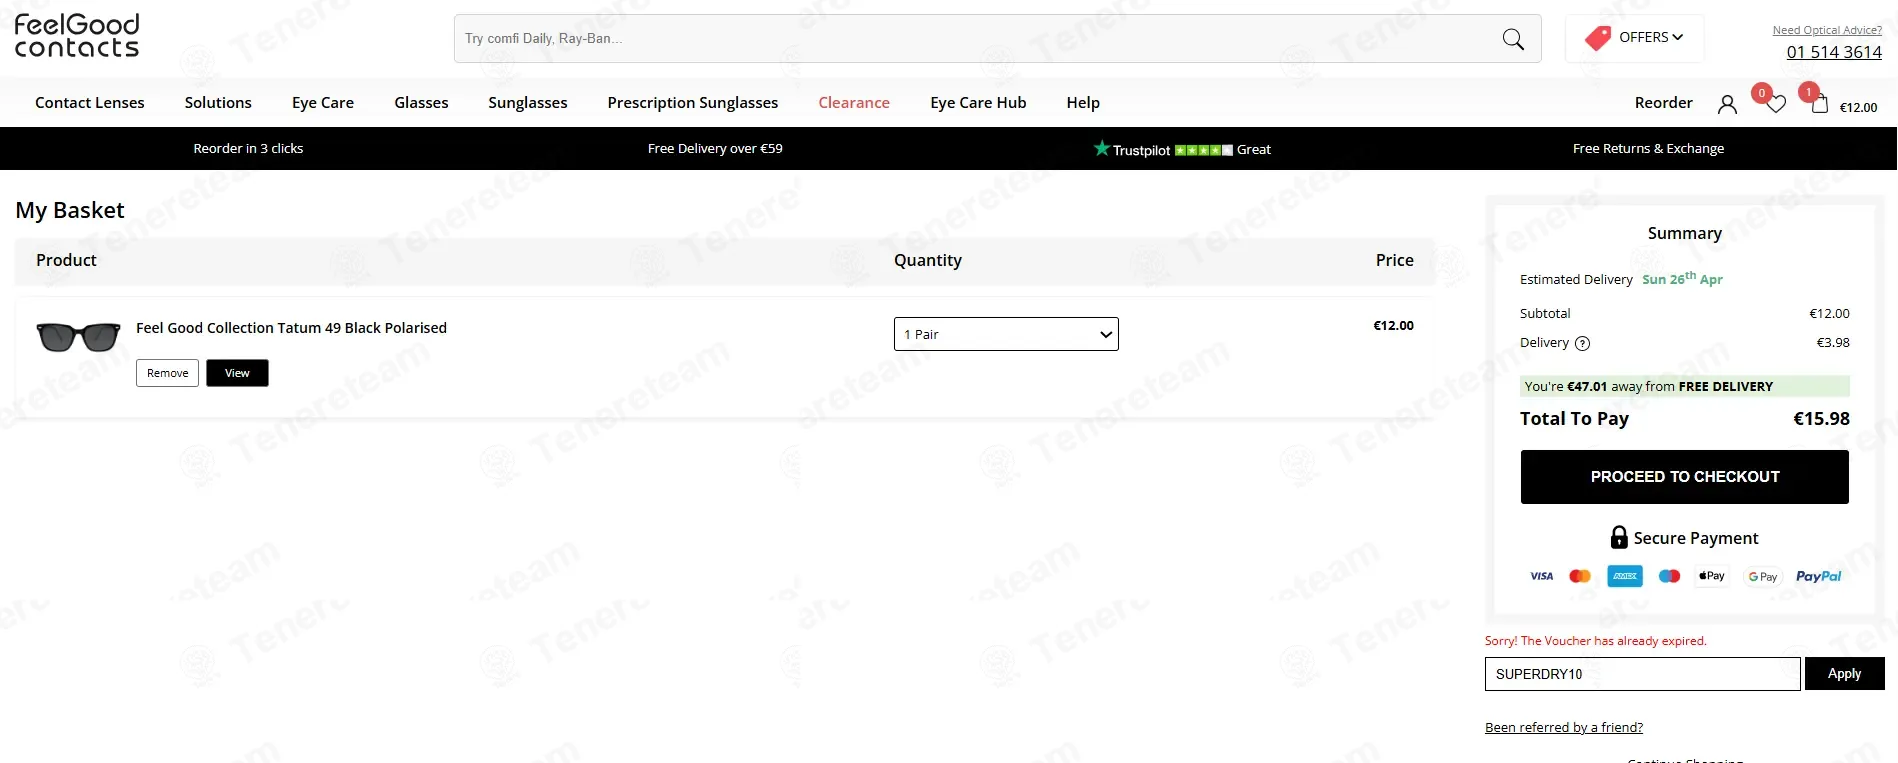Click the FeelGood Contacts logo
The height and width of the screenshot is (763, 1898).
[77, 36]
